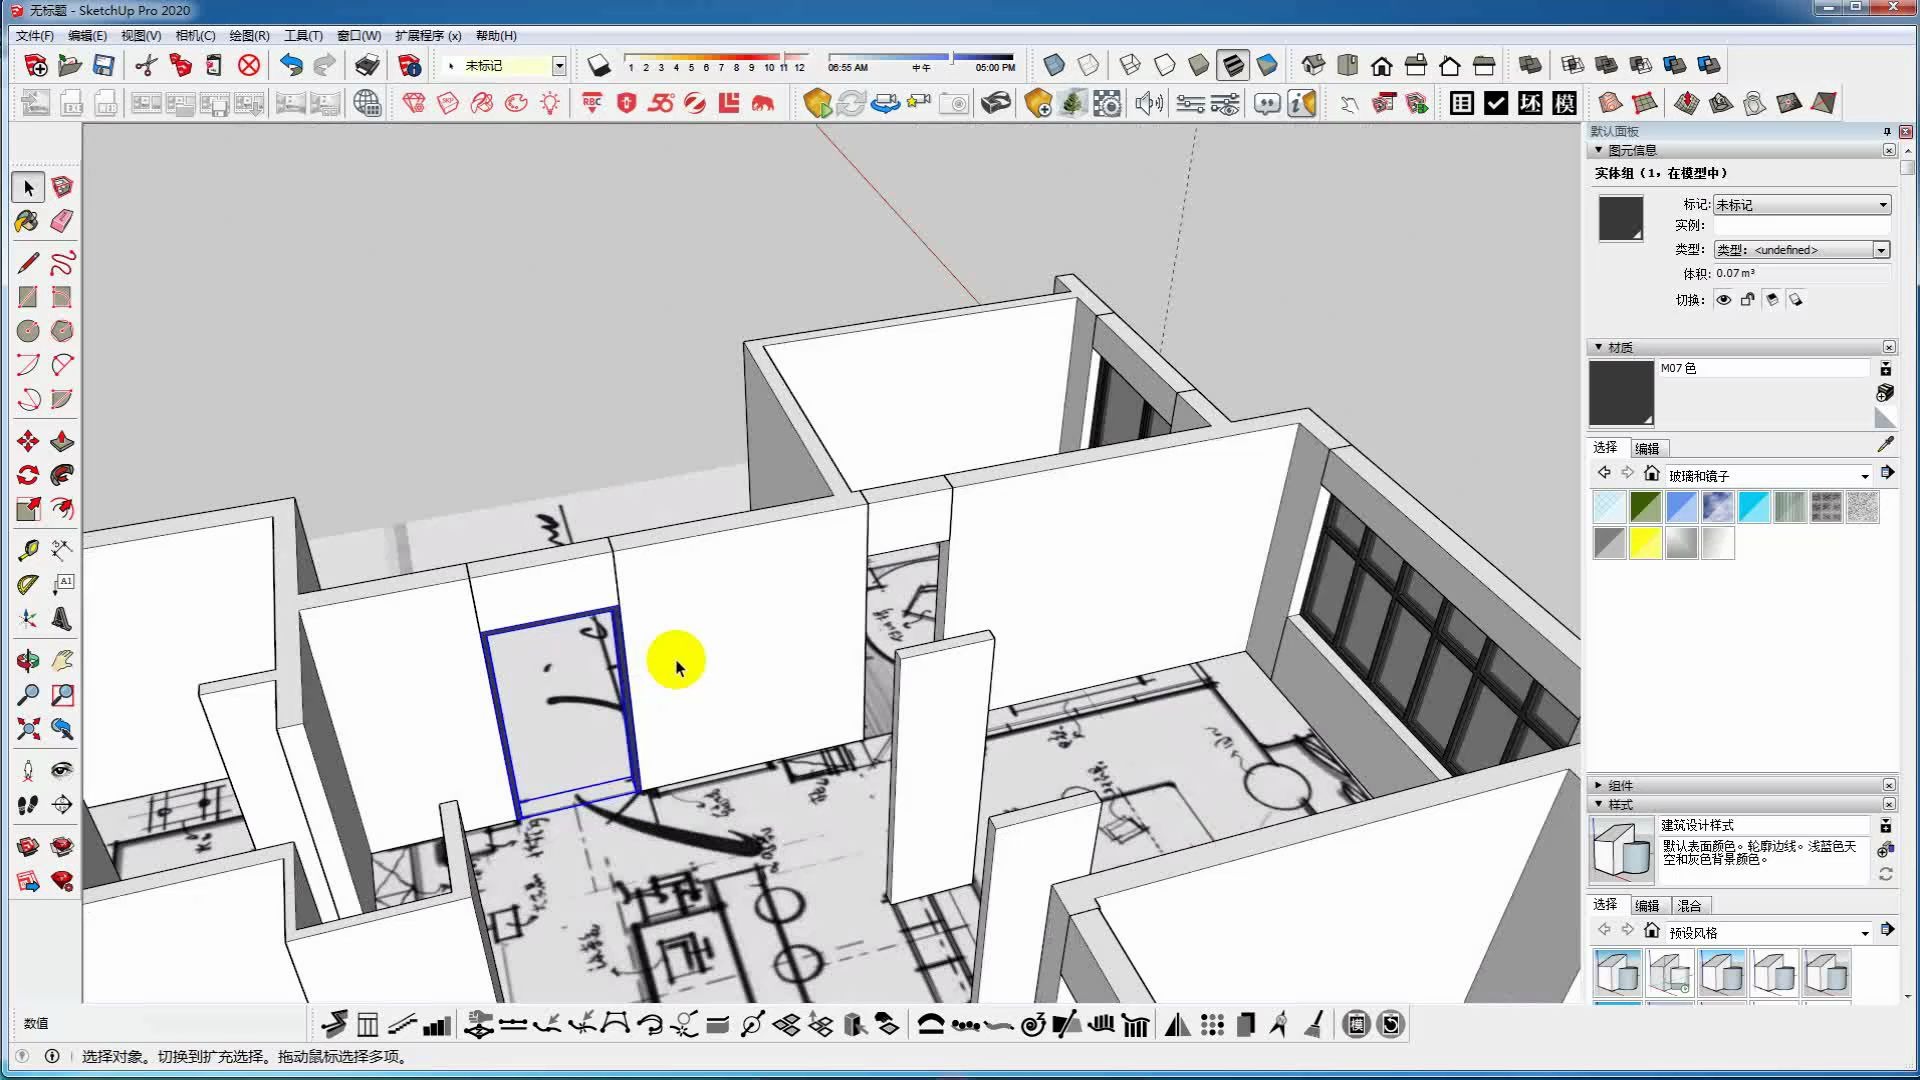This screenshot has height=1080, width=1920.
Task: Switch to the 编辑 tab in materials
Action: pyautogui.click(x=1647, y=448)
